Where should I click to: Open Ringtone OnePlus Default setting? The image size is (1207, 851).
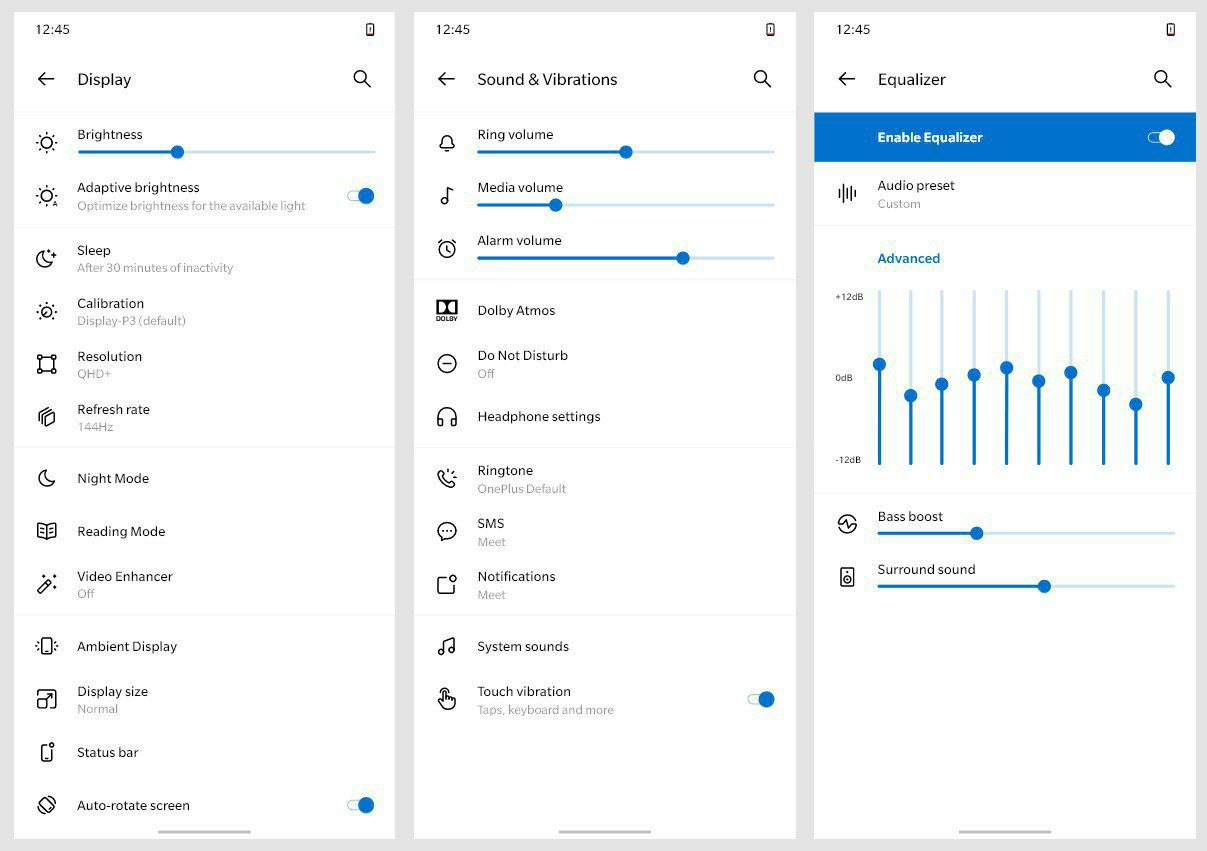click(x=605, y=478)
